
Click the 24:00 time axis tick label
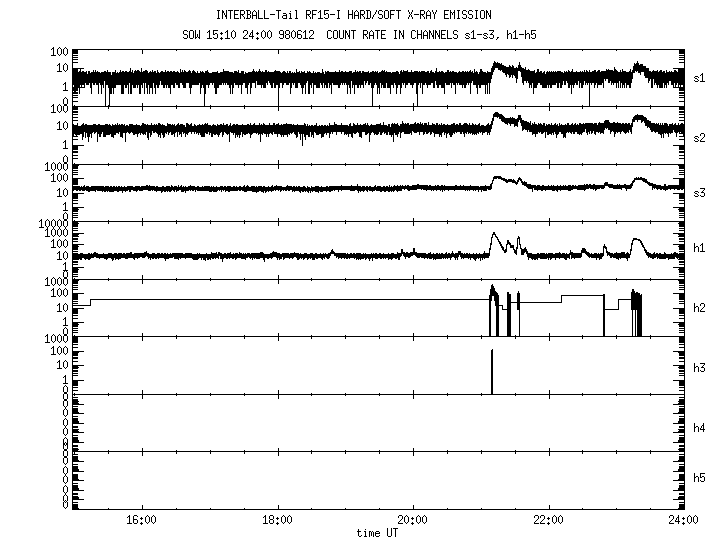[683, 520]
